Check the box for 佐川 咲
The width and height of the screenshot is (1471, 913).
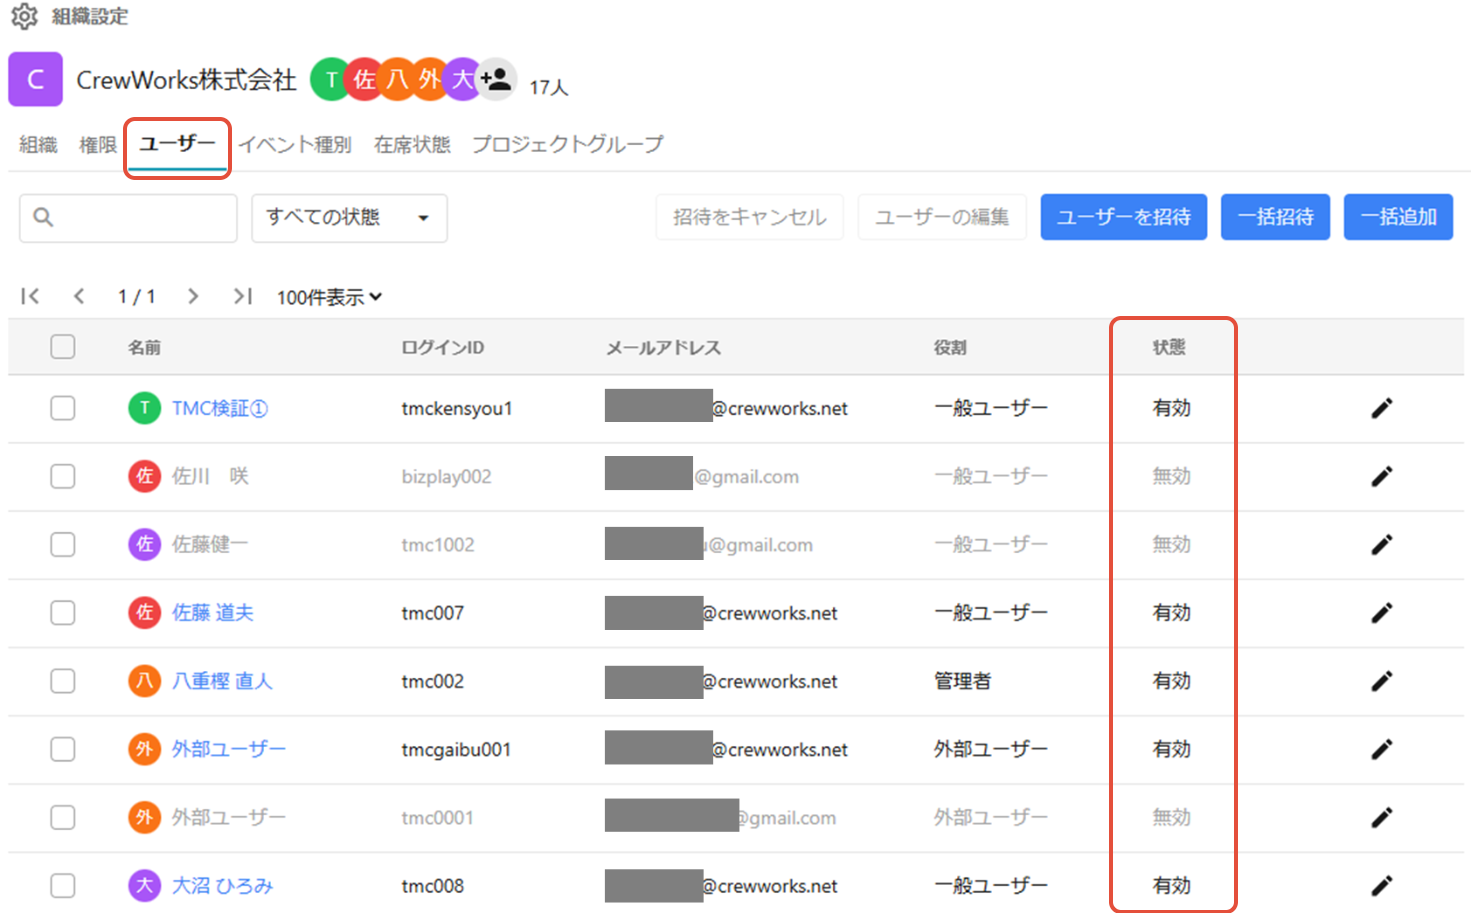(63, 476)
